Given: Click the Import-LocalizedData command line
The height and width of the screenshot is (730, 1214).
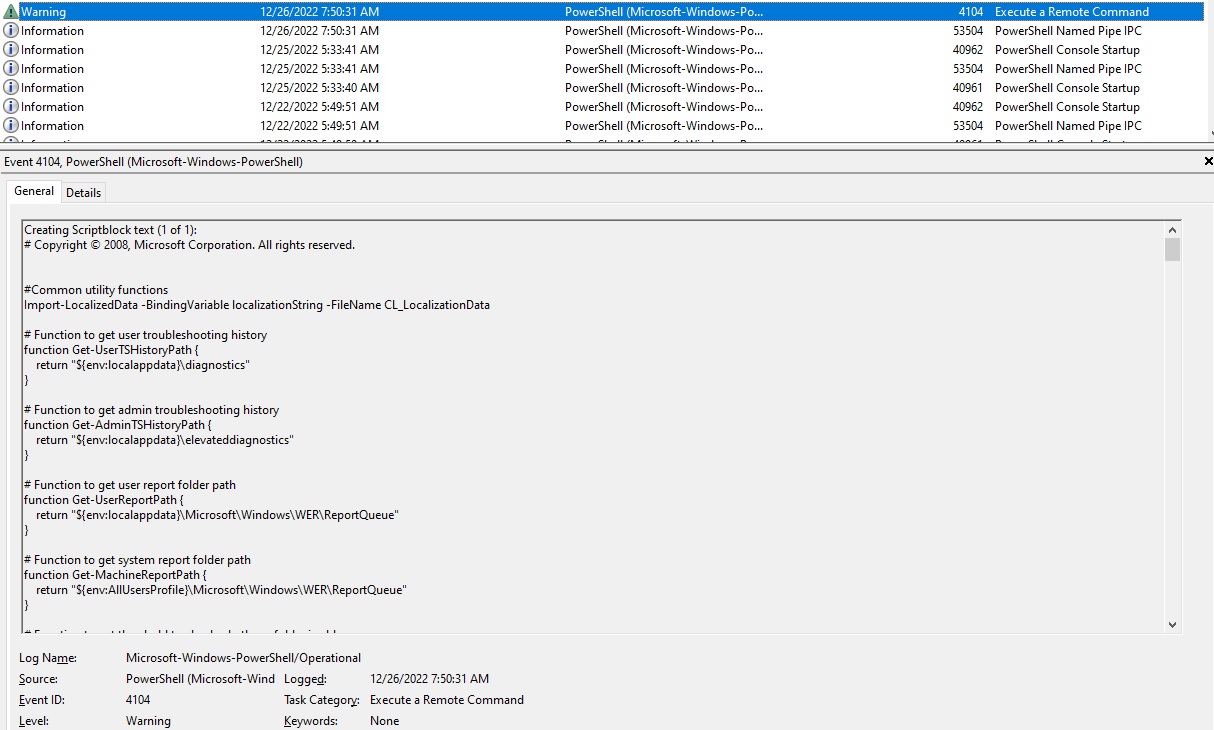Looking at the screenshot, I should tap(257, 305).
